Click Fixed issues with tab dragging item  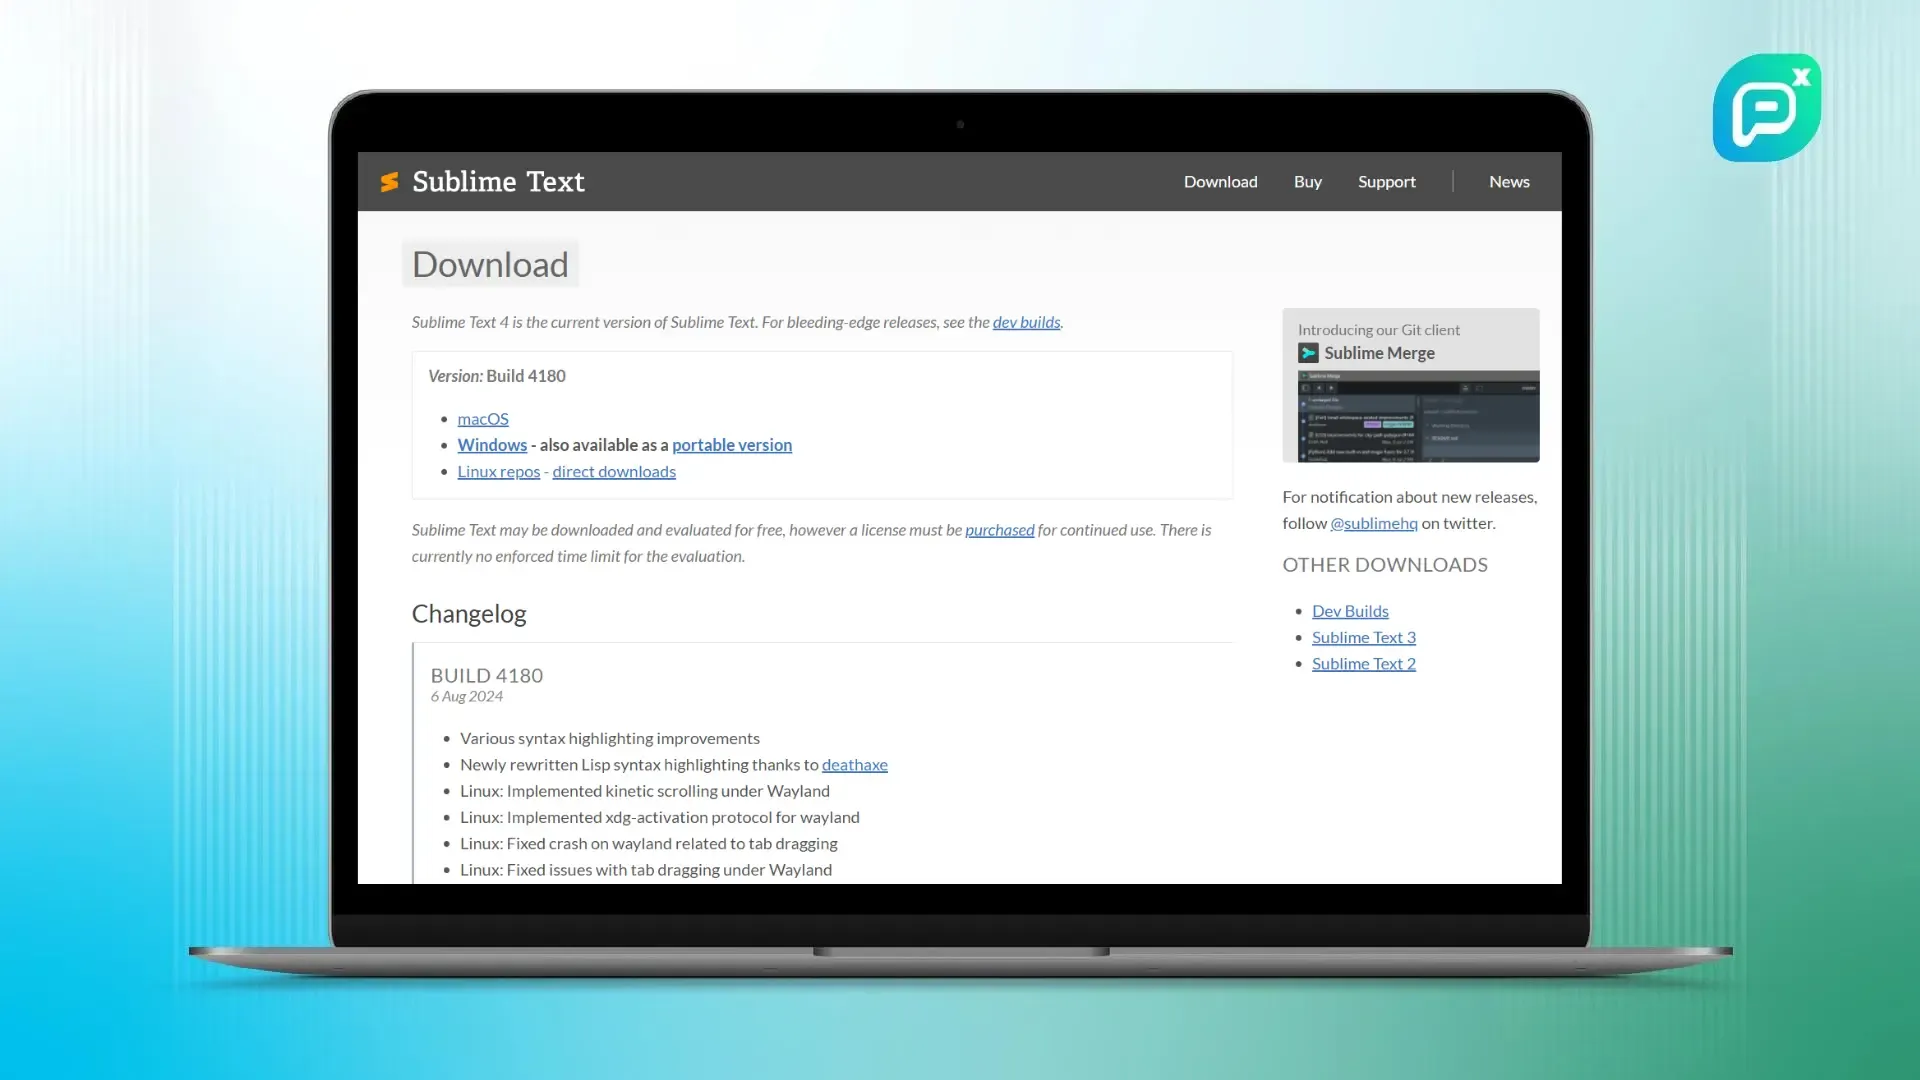(646, 870)
